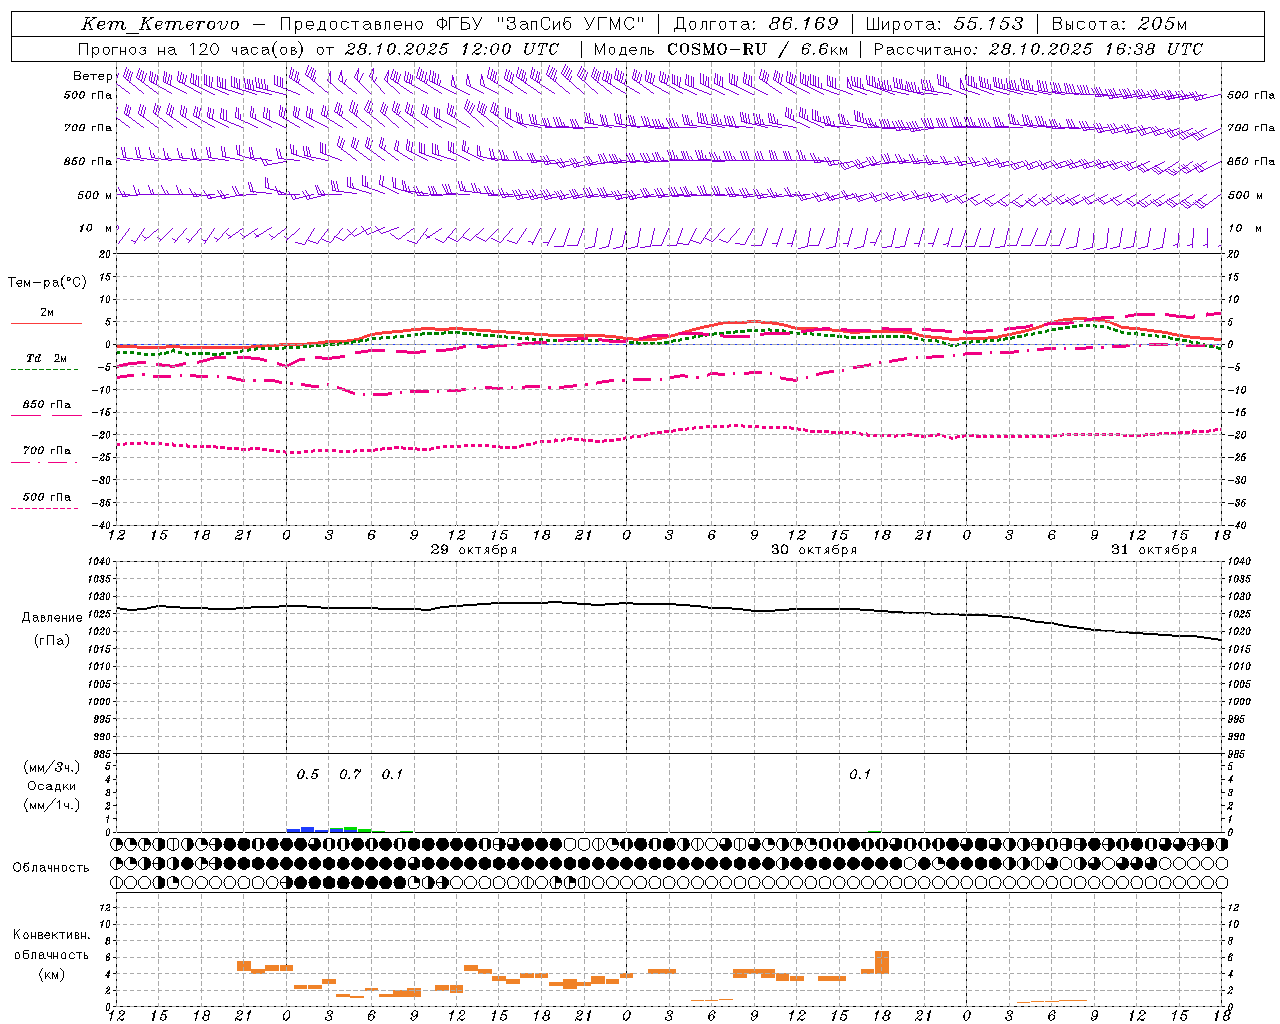The image size is (1280, 1024).
Task: Click the 'Осадки' precipitation label
Action: (52, 786)
